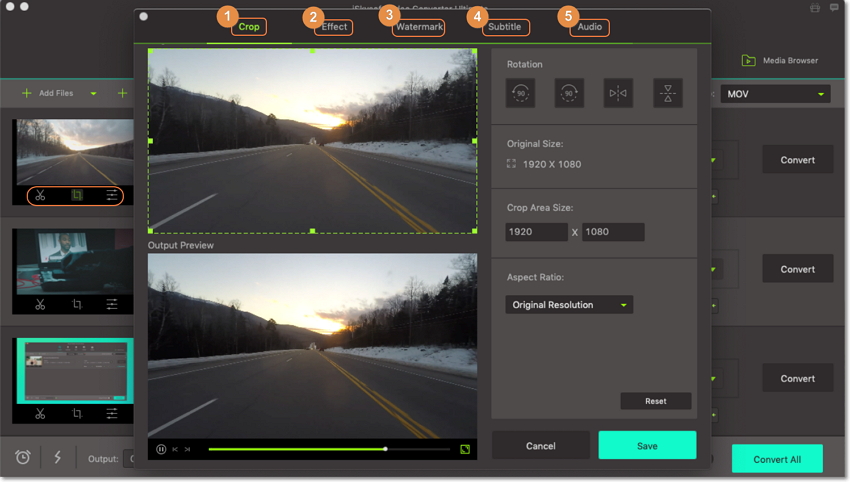The height and width of the screenshot is (482, 850).
Task: Open effects adjust icon under second video
Action: (112, 304)
